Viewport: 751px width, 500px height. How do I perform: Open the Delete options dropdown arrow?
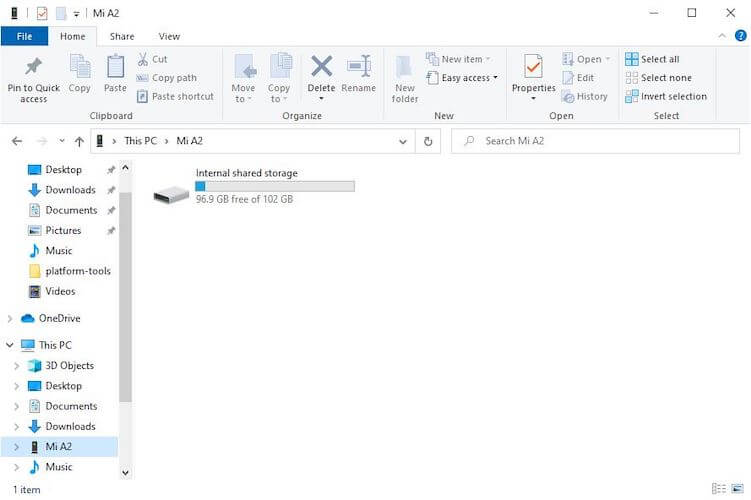[321, 99]
